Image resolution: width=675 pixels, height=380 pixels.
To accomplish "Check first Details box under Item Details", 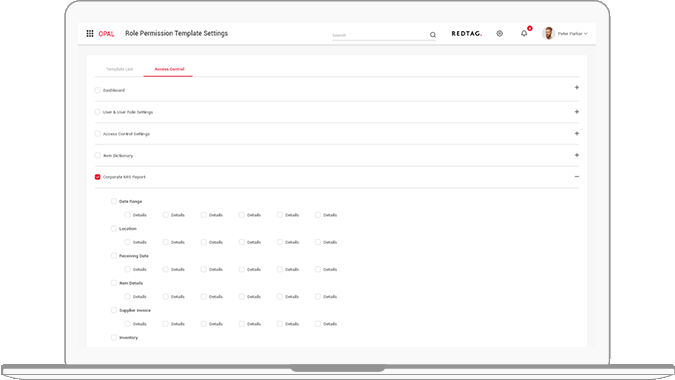I will pos(127,297).
